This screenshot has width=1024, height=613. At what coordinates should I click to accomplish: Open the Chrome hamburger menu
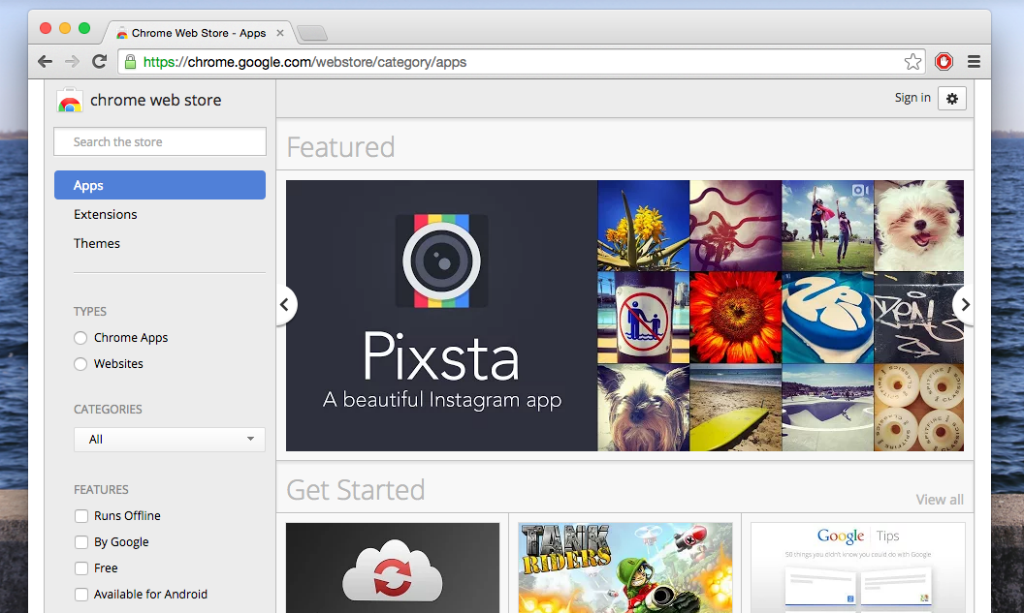(974, 62)
